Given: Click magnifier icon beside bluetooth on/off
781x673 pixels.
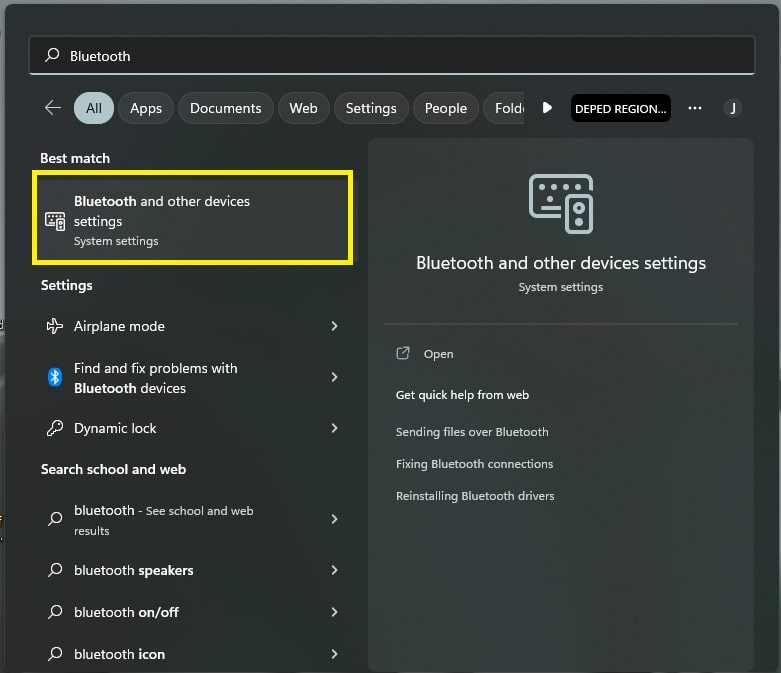Looking at the screenshot, I should [x=55, y=611].
